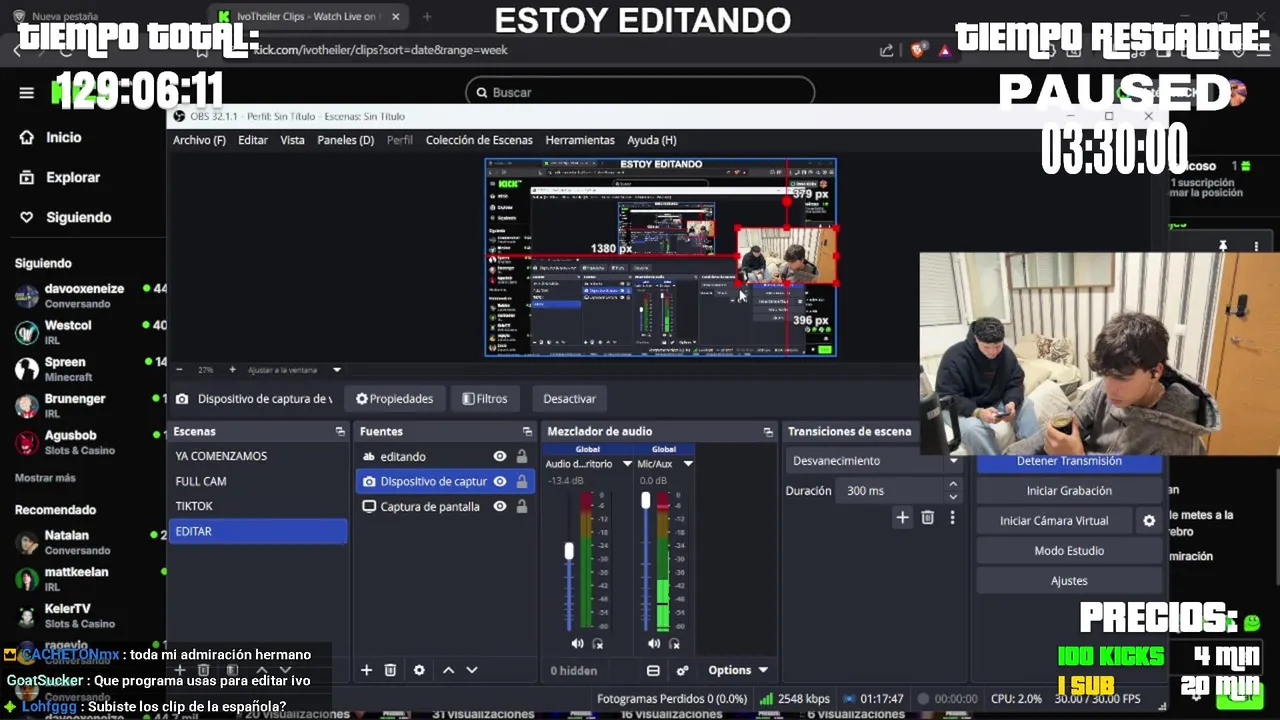Click the Kick Buscar search field
Viewport: 1280px width, 720px height.
click(640, 92)
